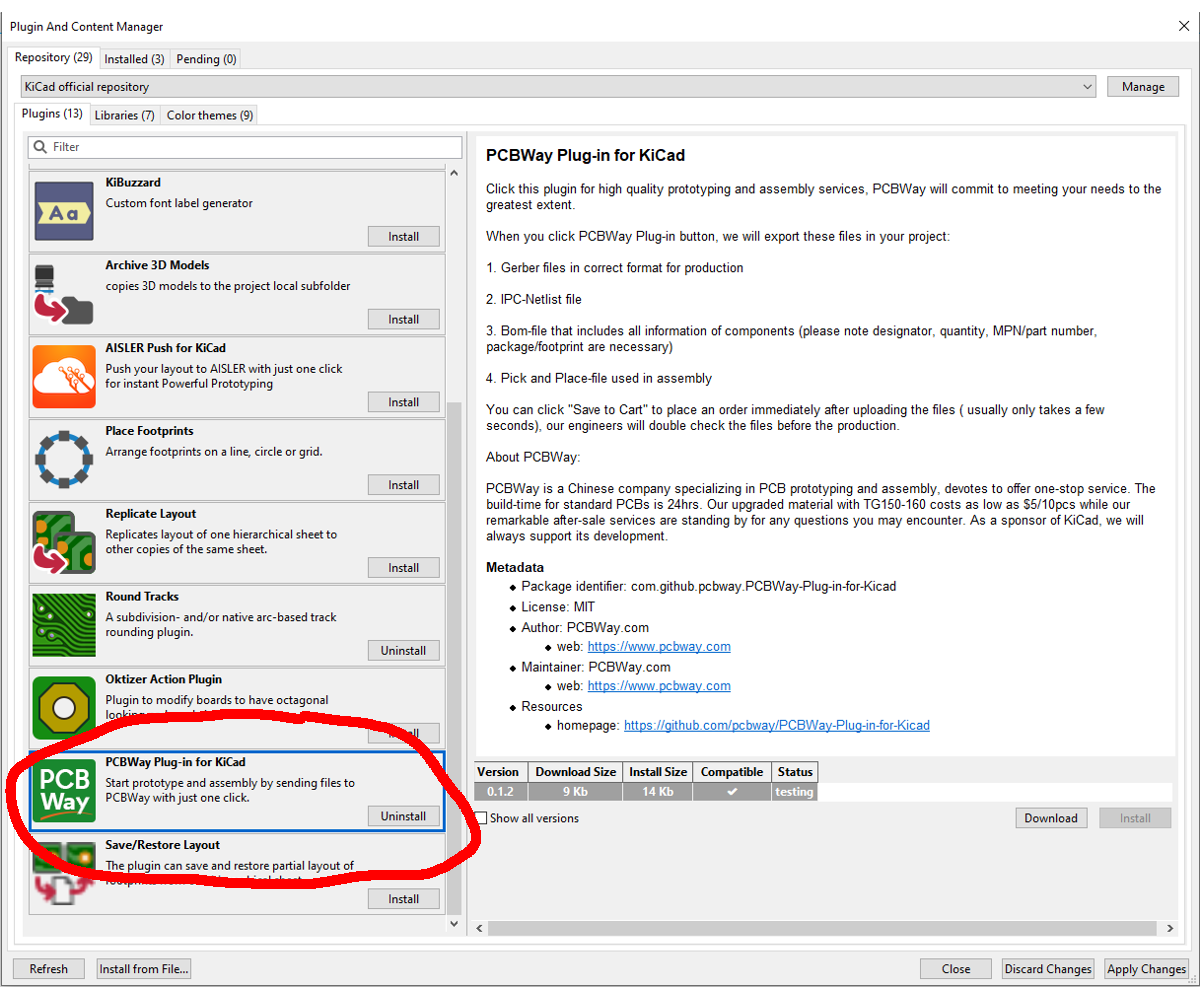
Task: Open the Maintainer web pcbway.com link
Action: click(659, 686)
